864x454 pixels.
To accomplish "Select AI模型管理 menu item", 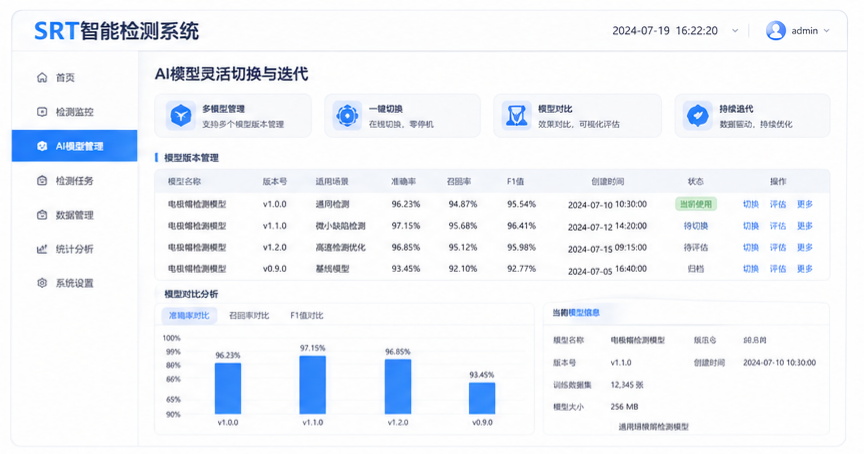I will 74,146.
